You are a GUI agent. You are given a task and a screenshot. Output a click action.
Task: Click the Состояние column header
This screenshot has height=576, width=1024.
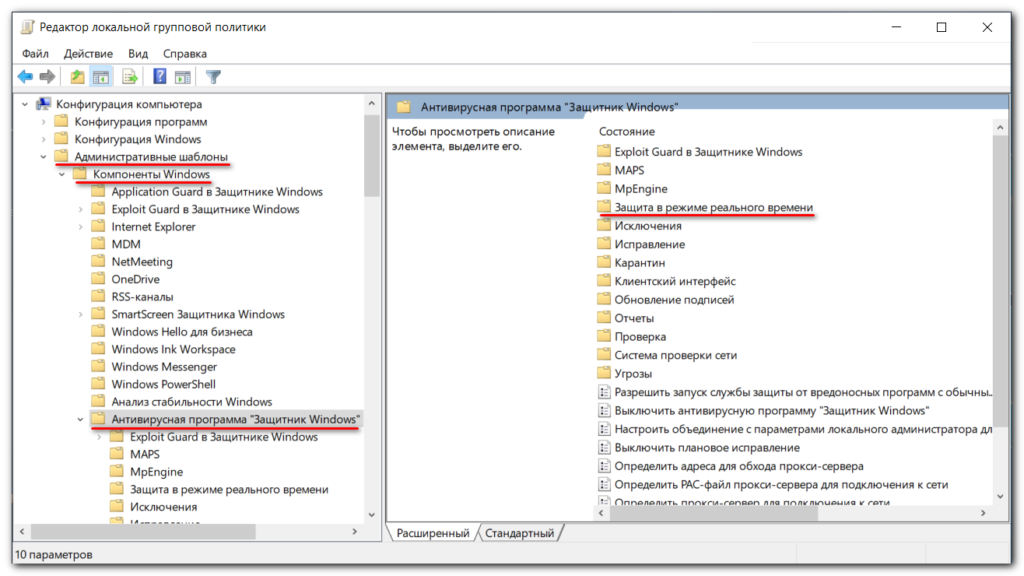[x=627, y=131]
